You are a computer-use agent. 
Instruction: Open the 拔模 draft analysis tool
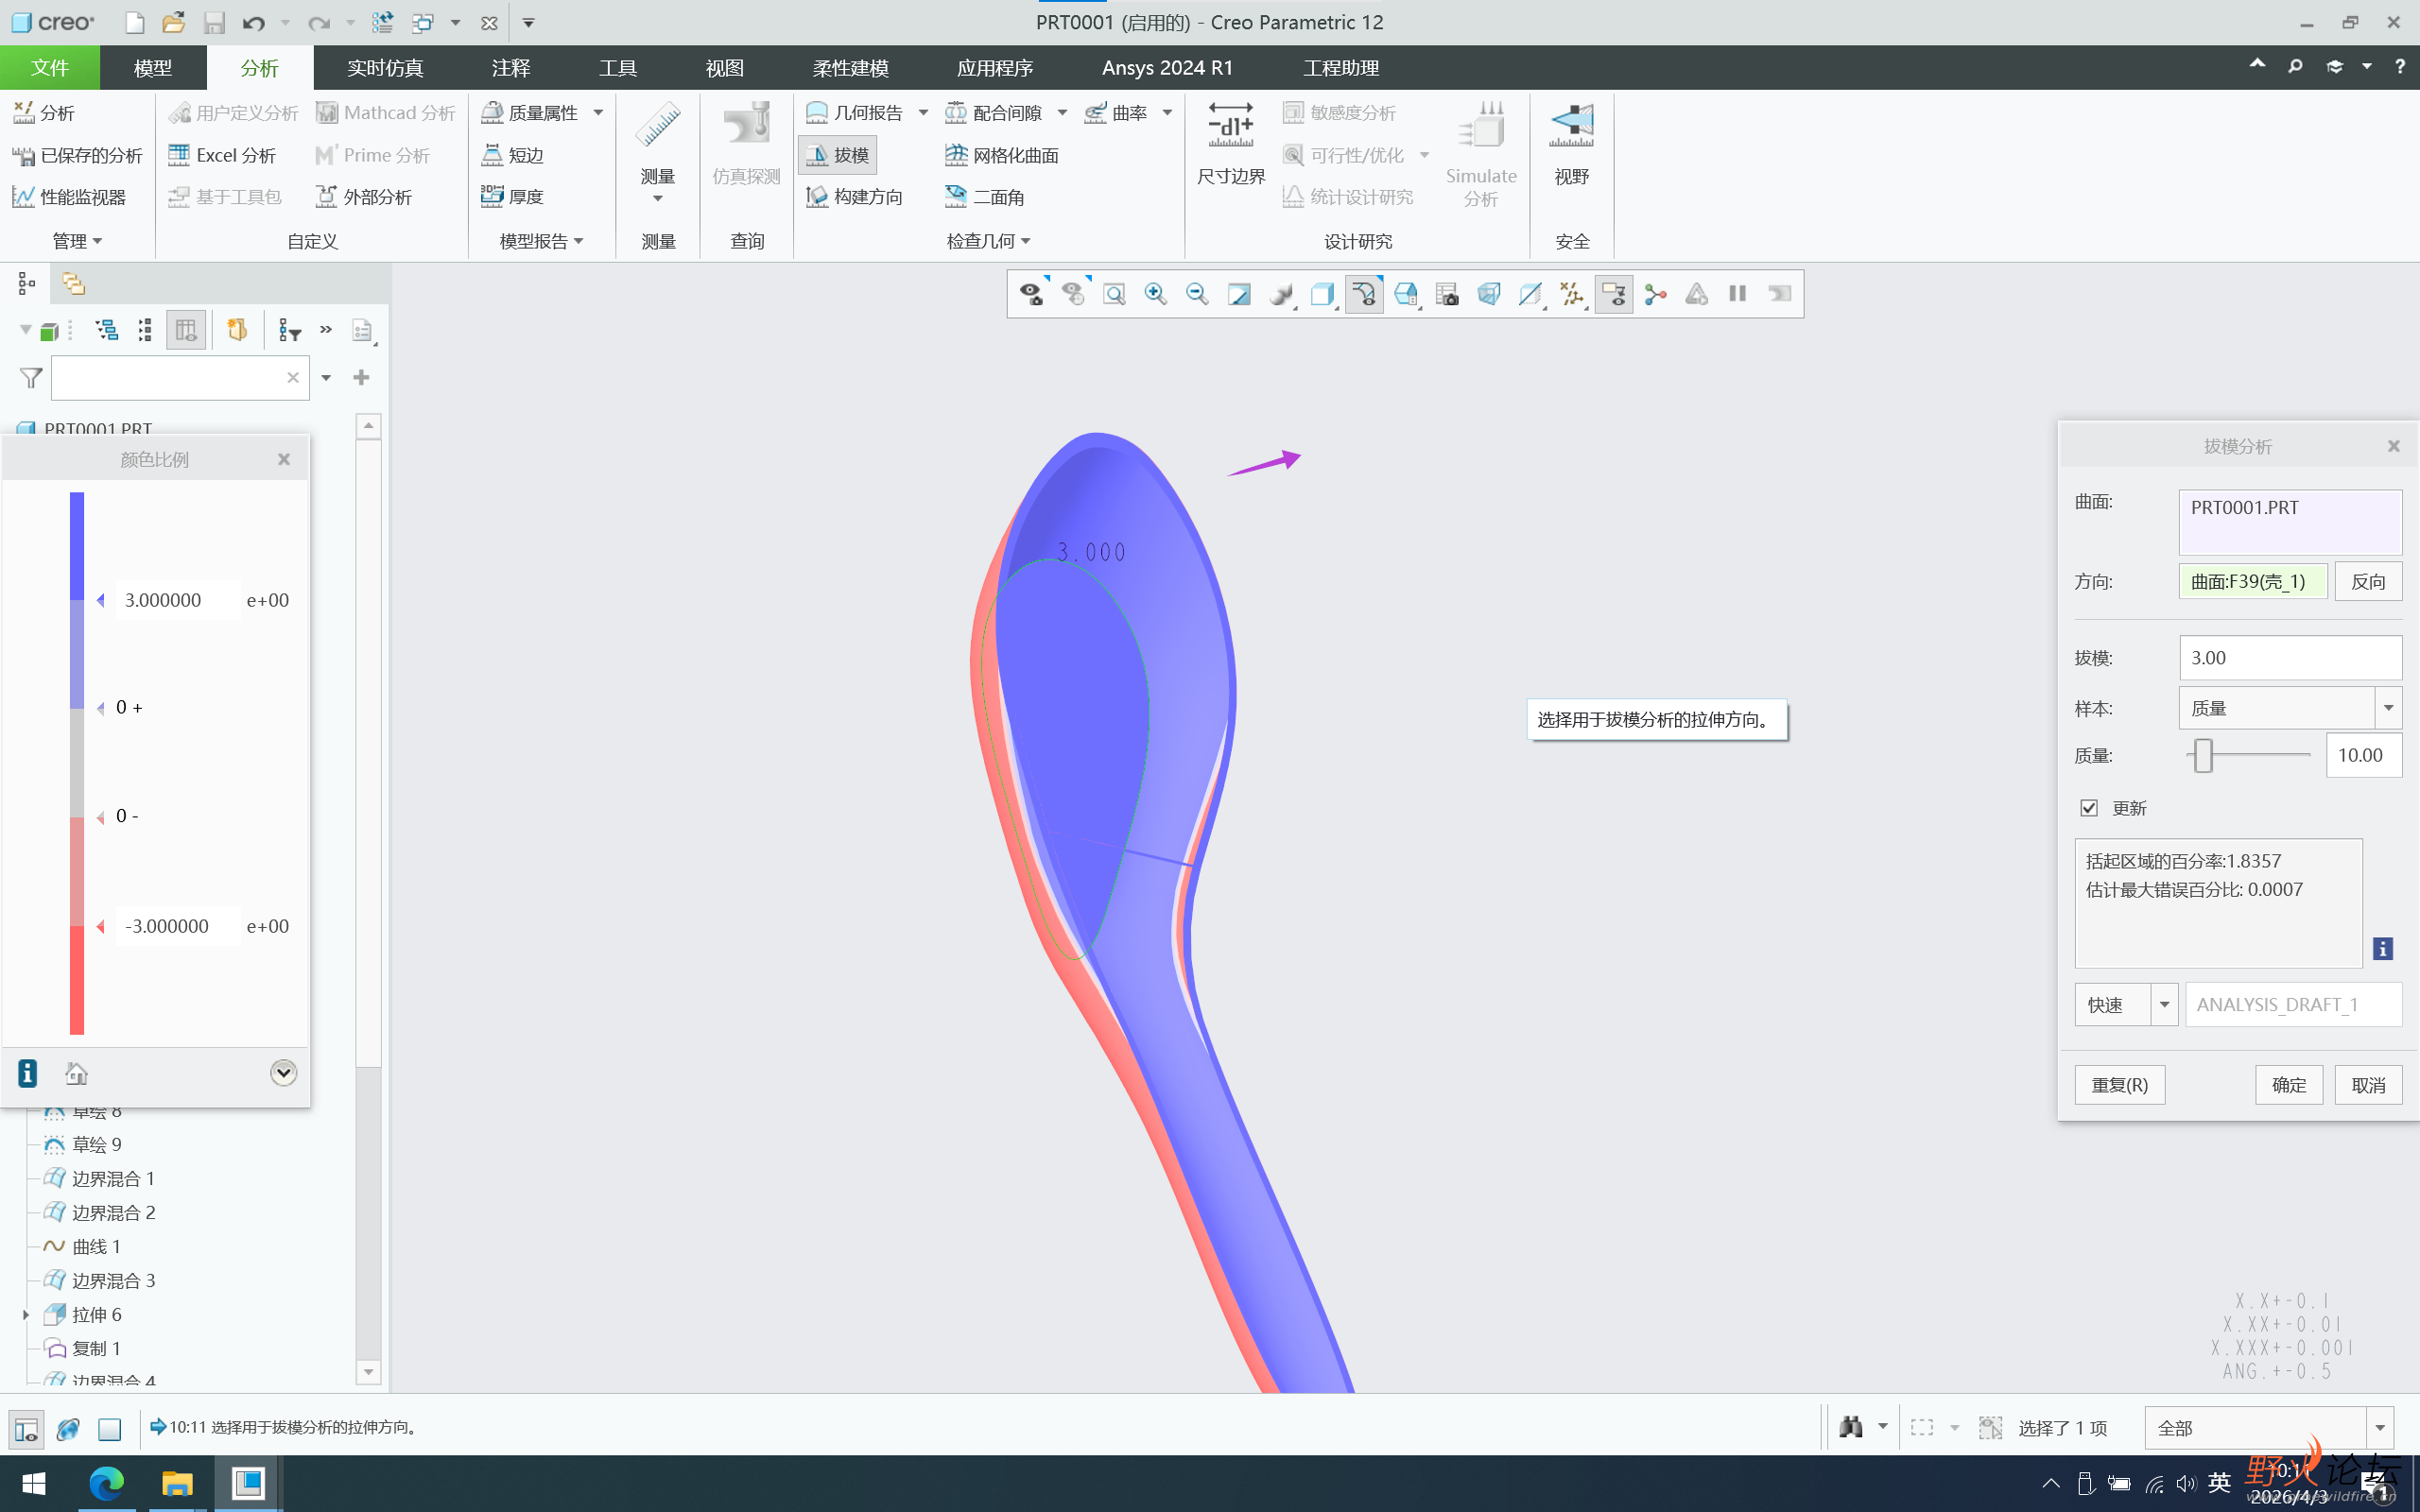[x=838, y=155]
